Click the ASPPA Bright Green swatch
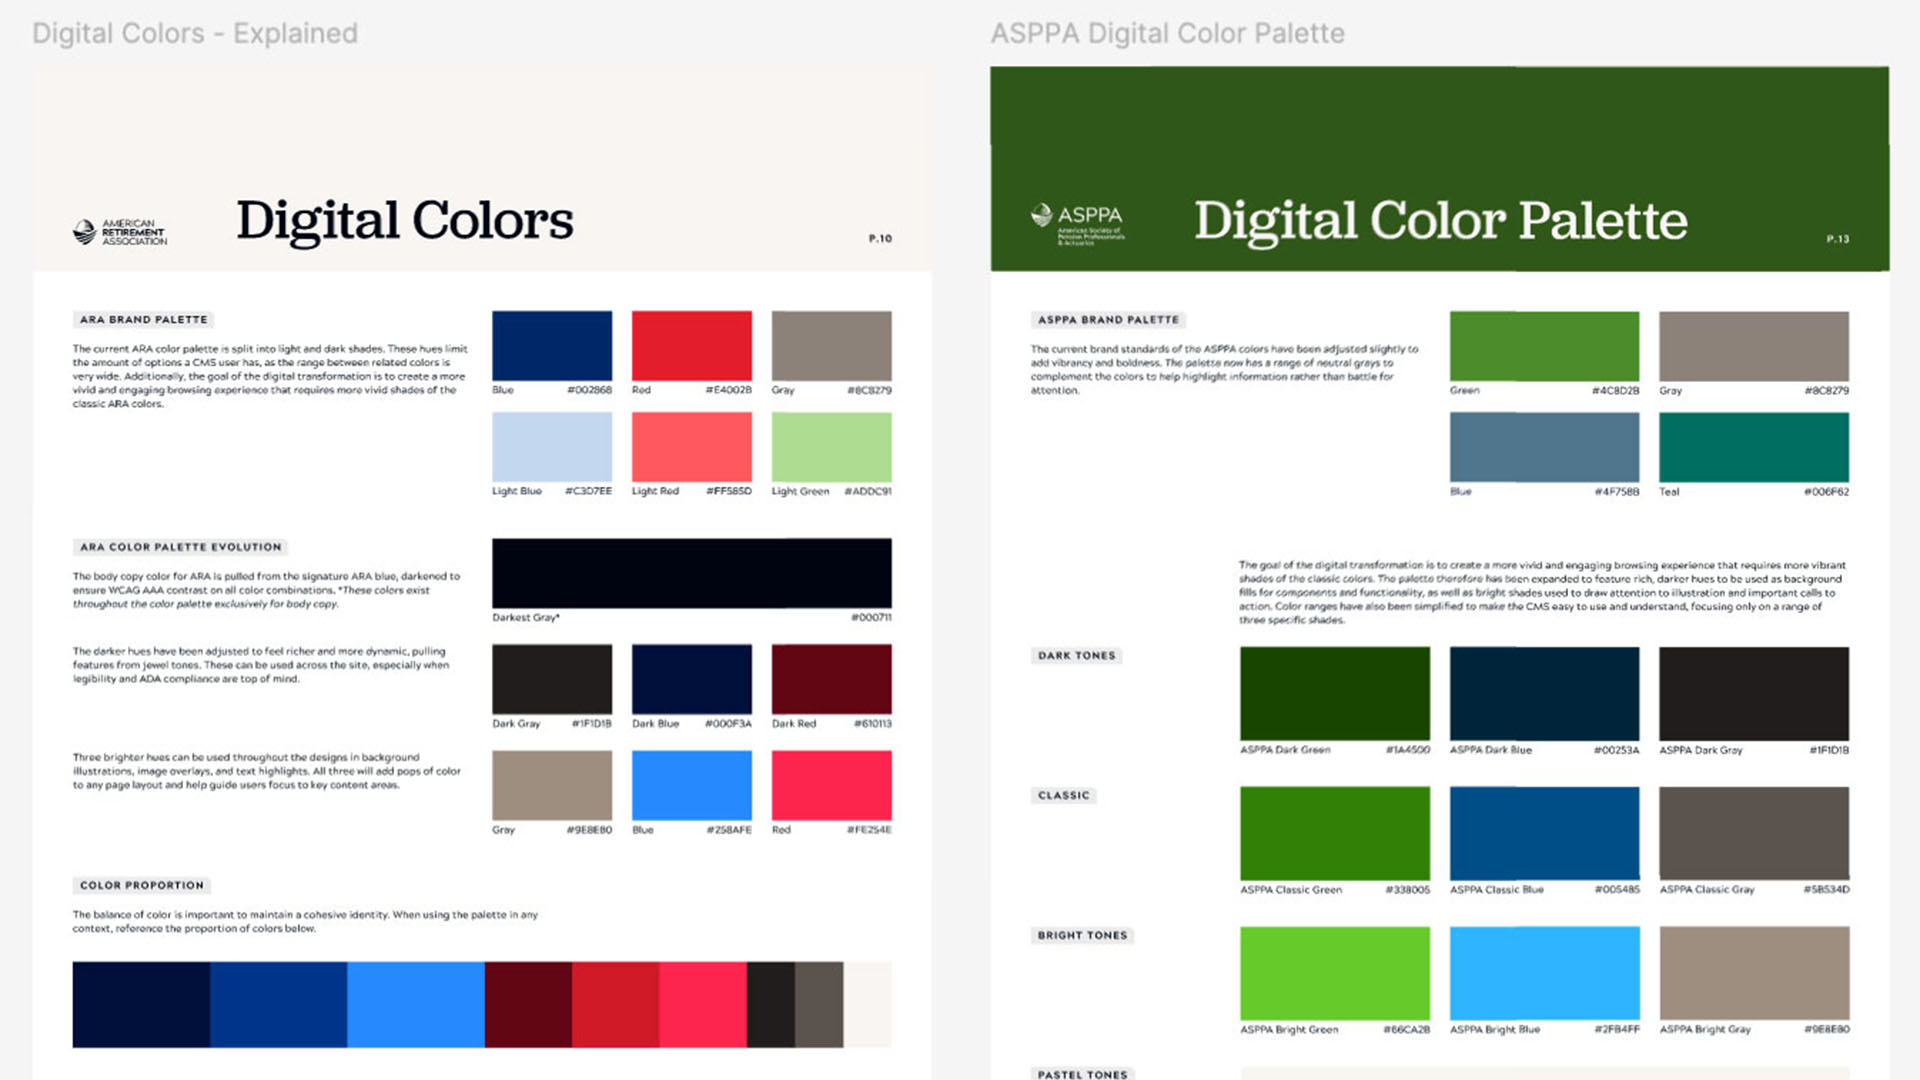1920x1080 pixels. (1335, 973)
